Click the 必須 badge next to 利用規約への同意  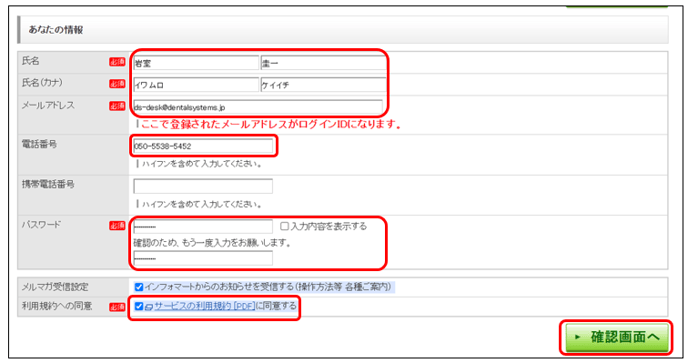(x=117, y=307)
